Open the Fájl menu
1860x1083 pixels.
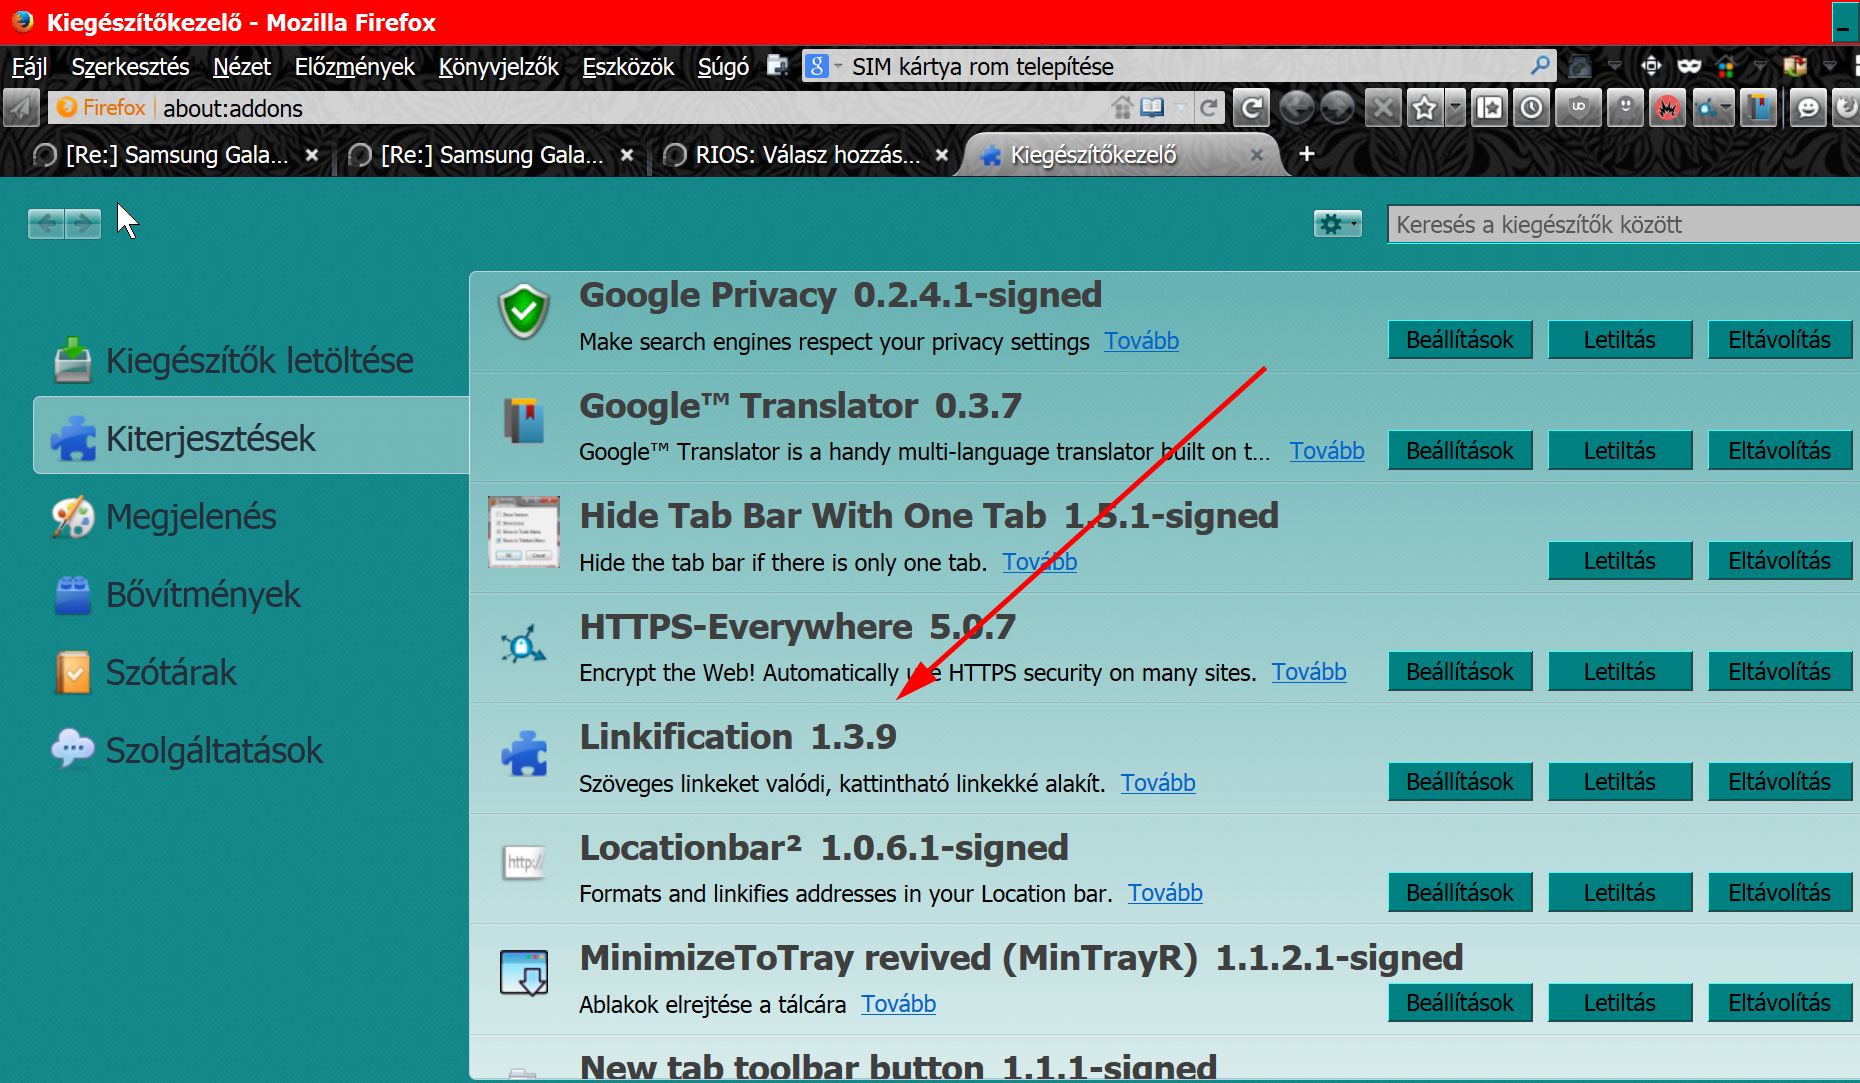29,66
